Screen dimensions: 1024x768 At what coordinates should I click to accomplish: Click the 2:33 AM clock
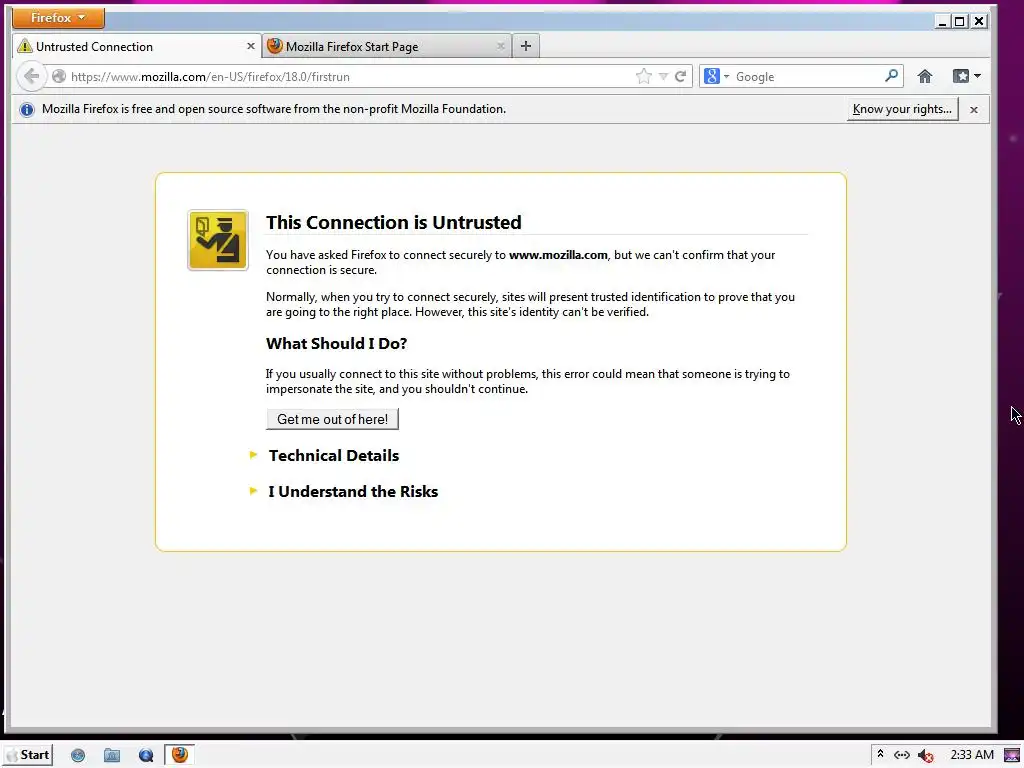(x=972, y=755)
